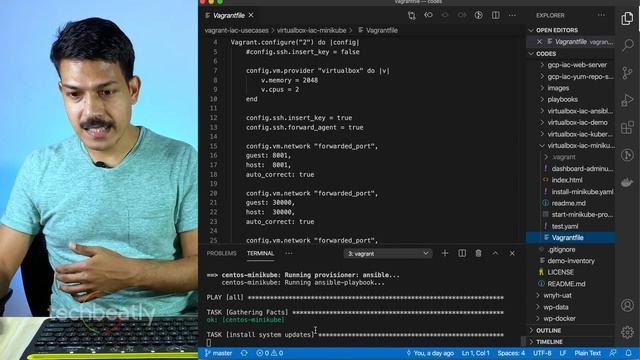Split the terminal panel
The height and width of the screenshot is (360, 640).
(x=462, y=253)
